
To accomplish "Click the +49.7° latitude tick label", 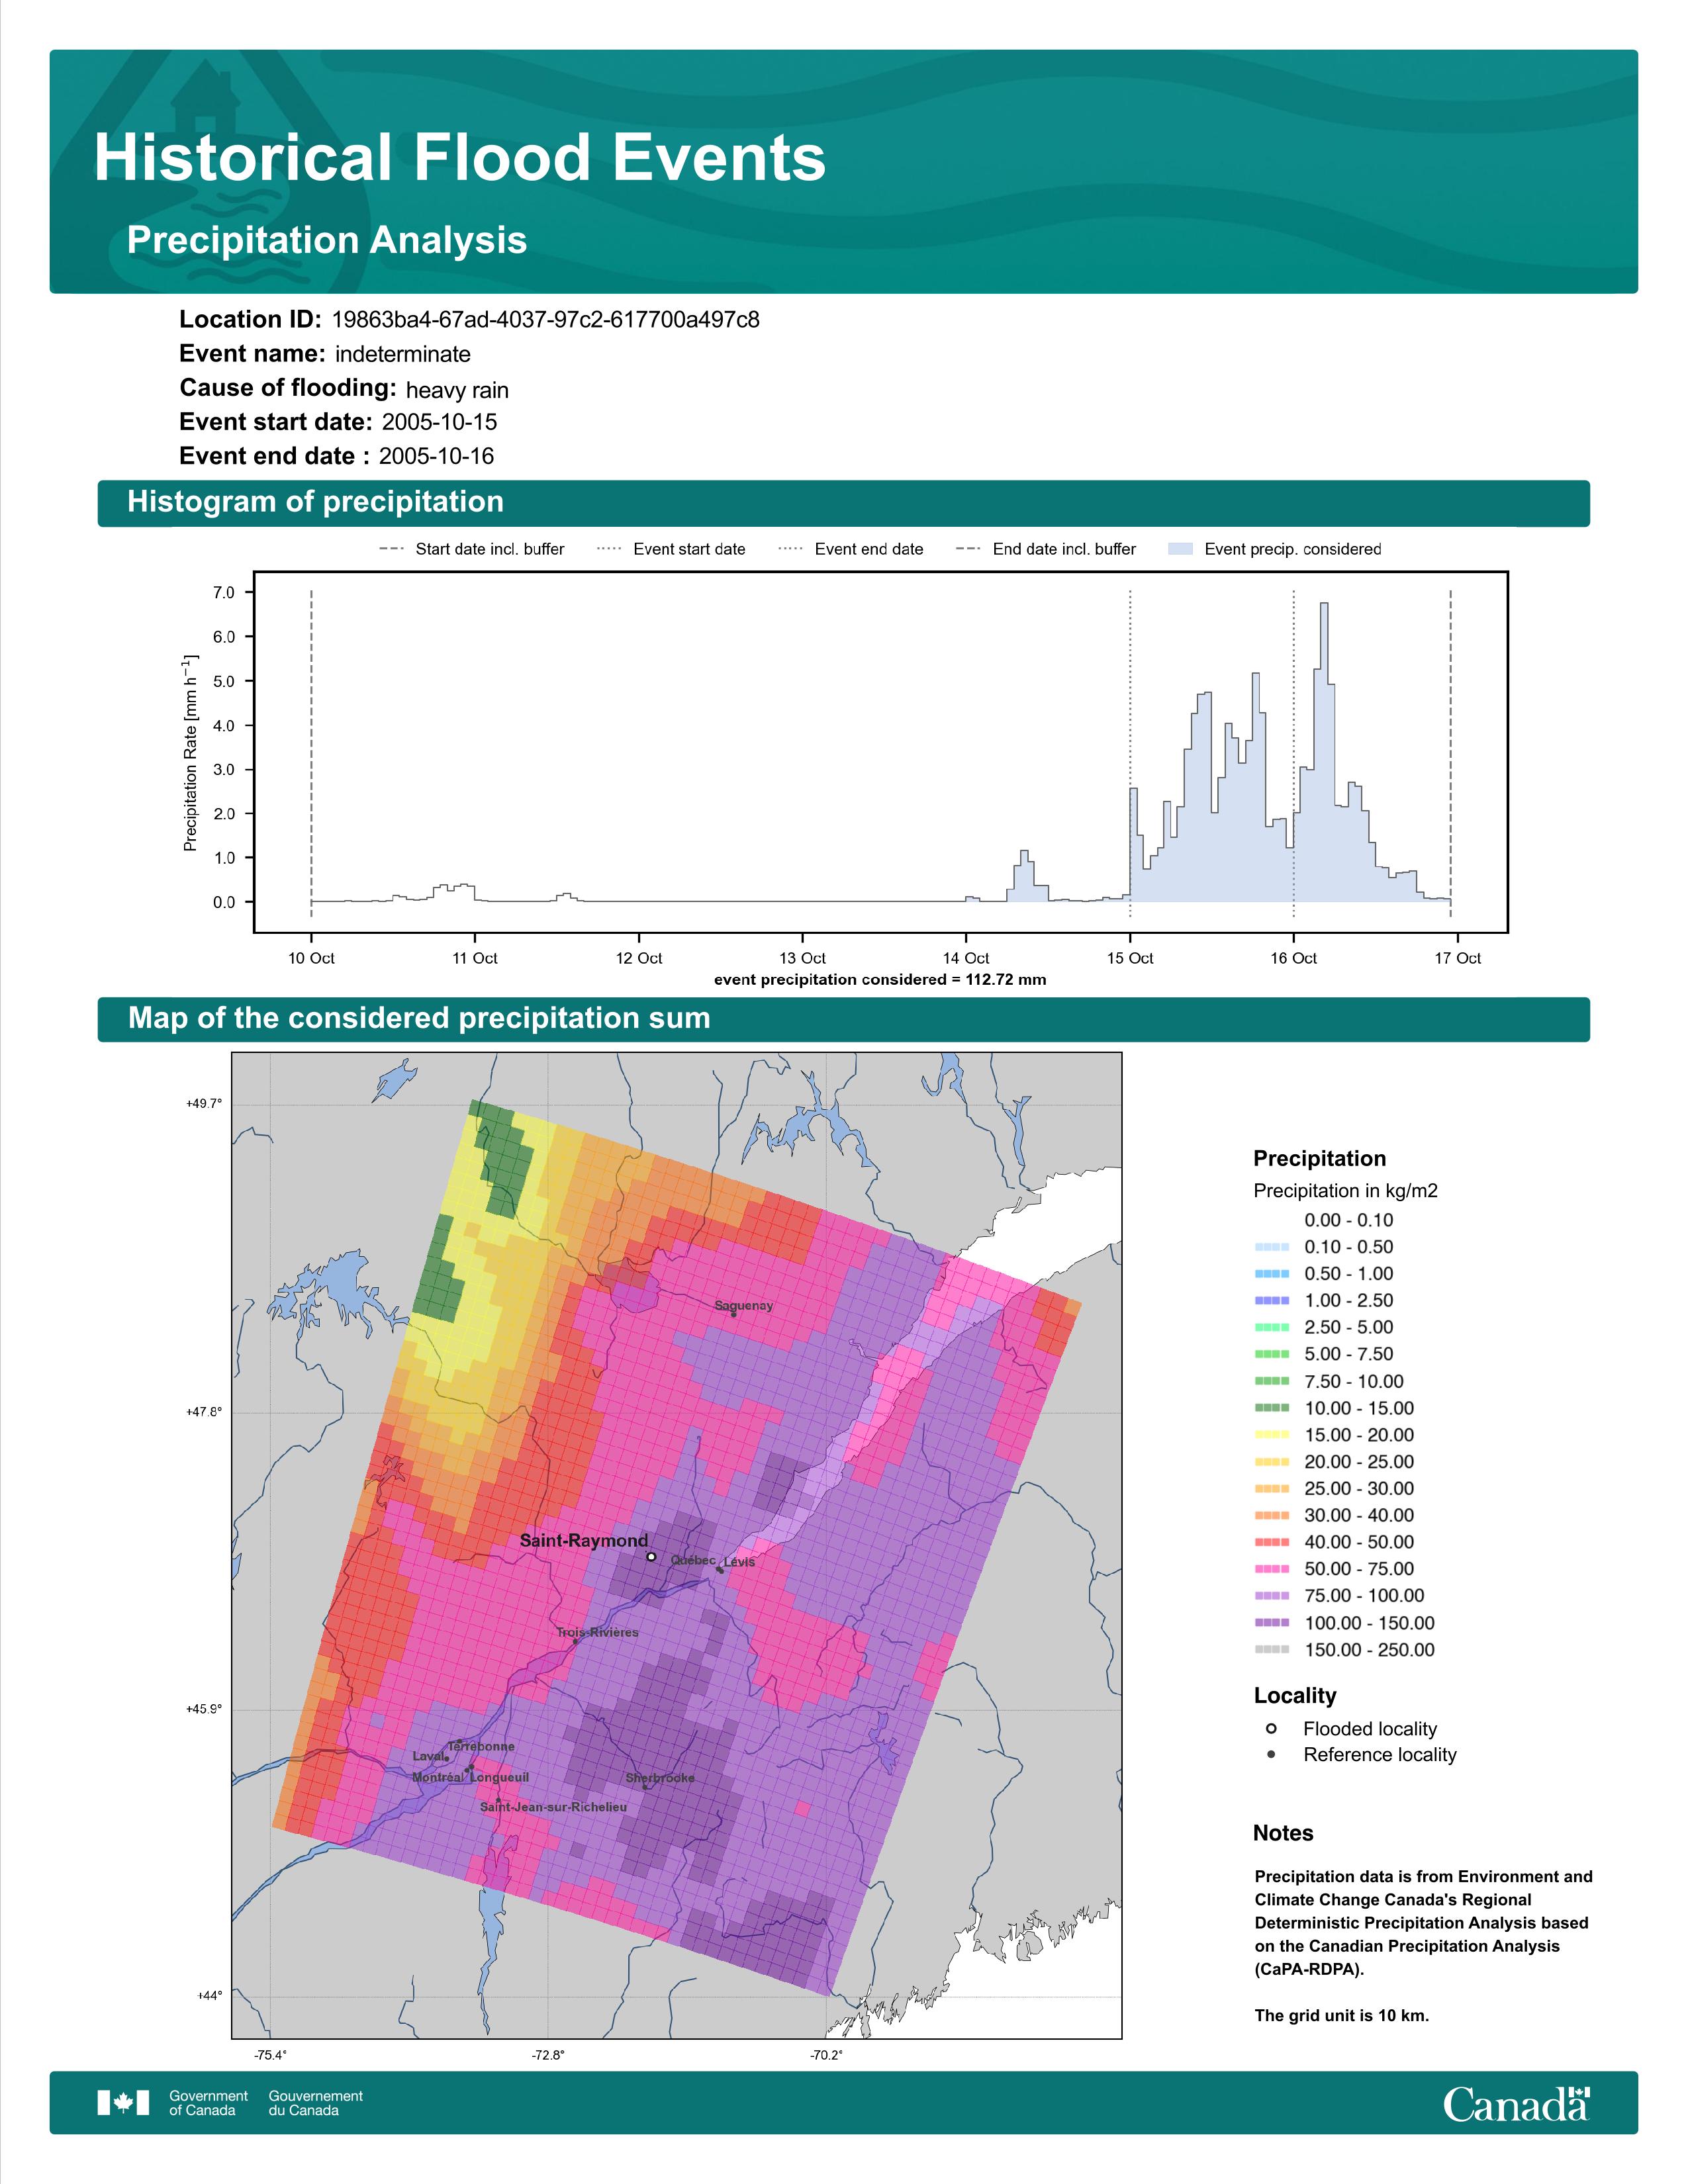I will click(204, 1103).
